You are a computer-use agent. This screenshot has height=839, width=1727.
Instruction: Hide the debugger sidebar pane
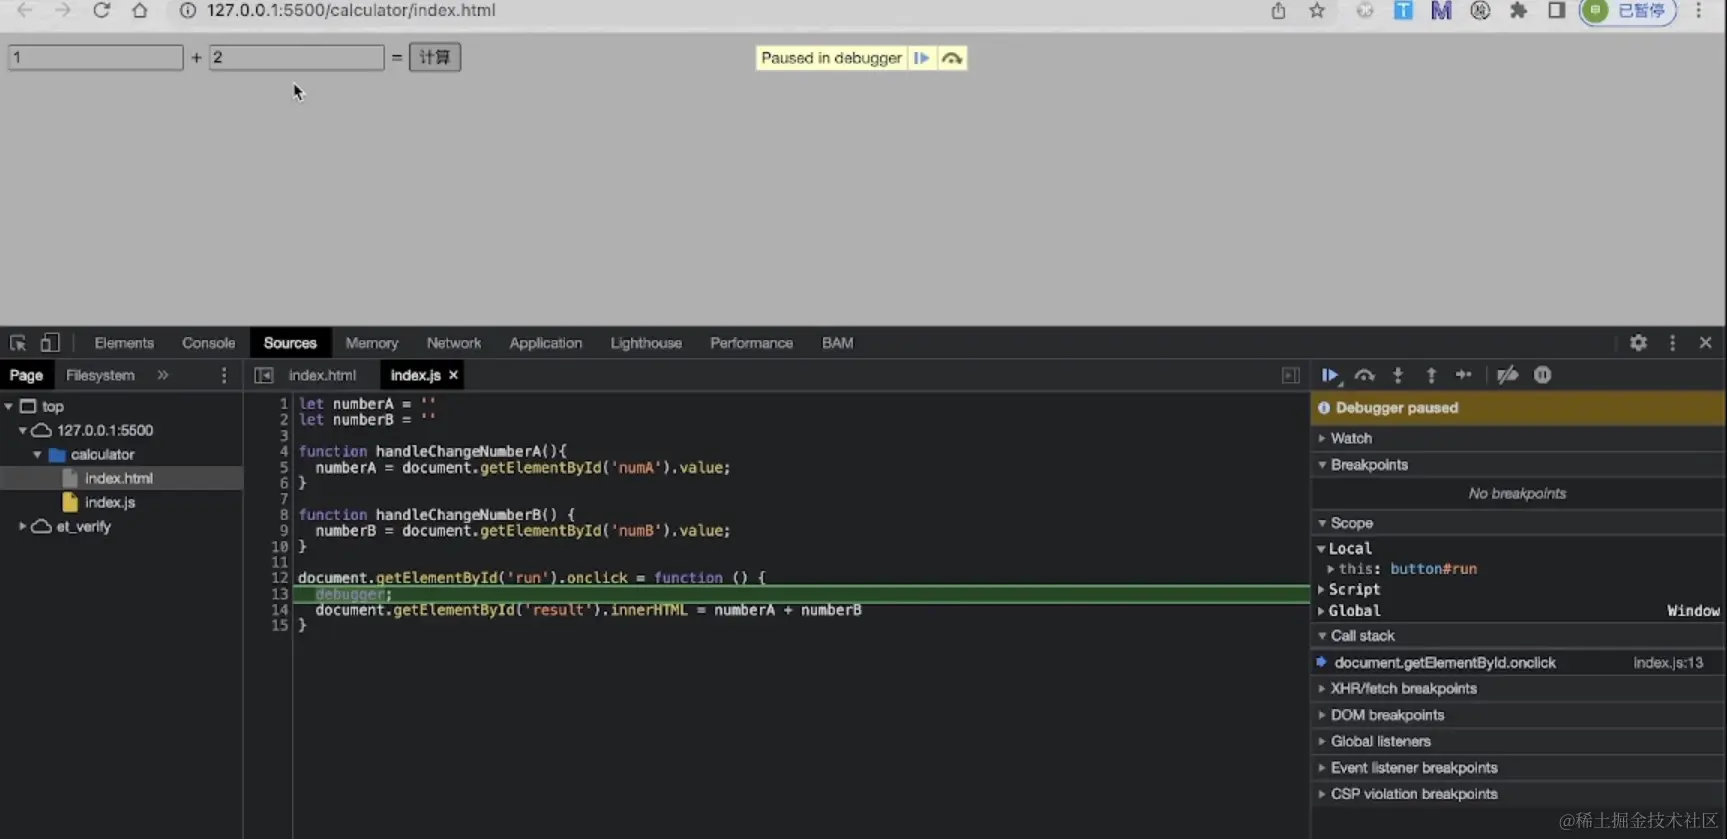1291,375
